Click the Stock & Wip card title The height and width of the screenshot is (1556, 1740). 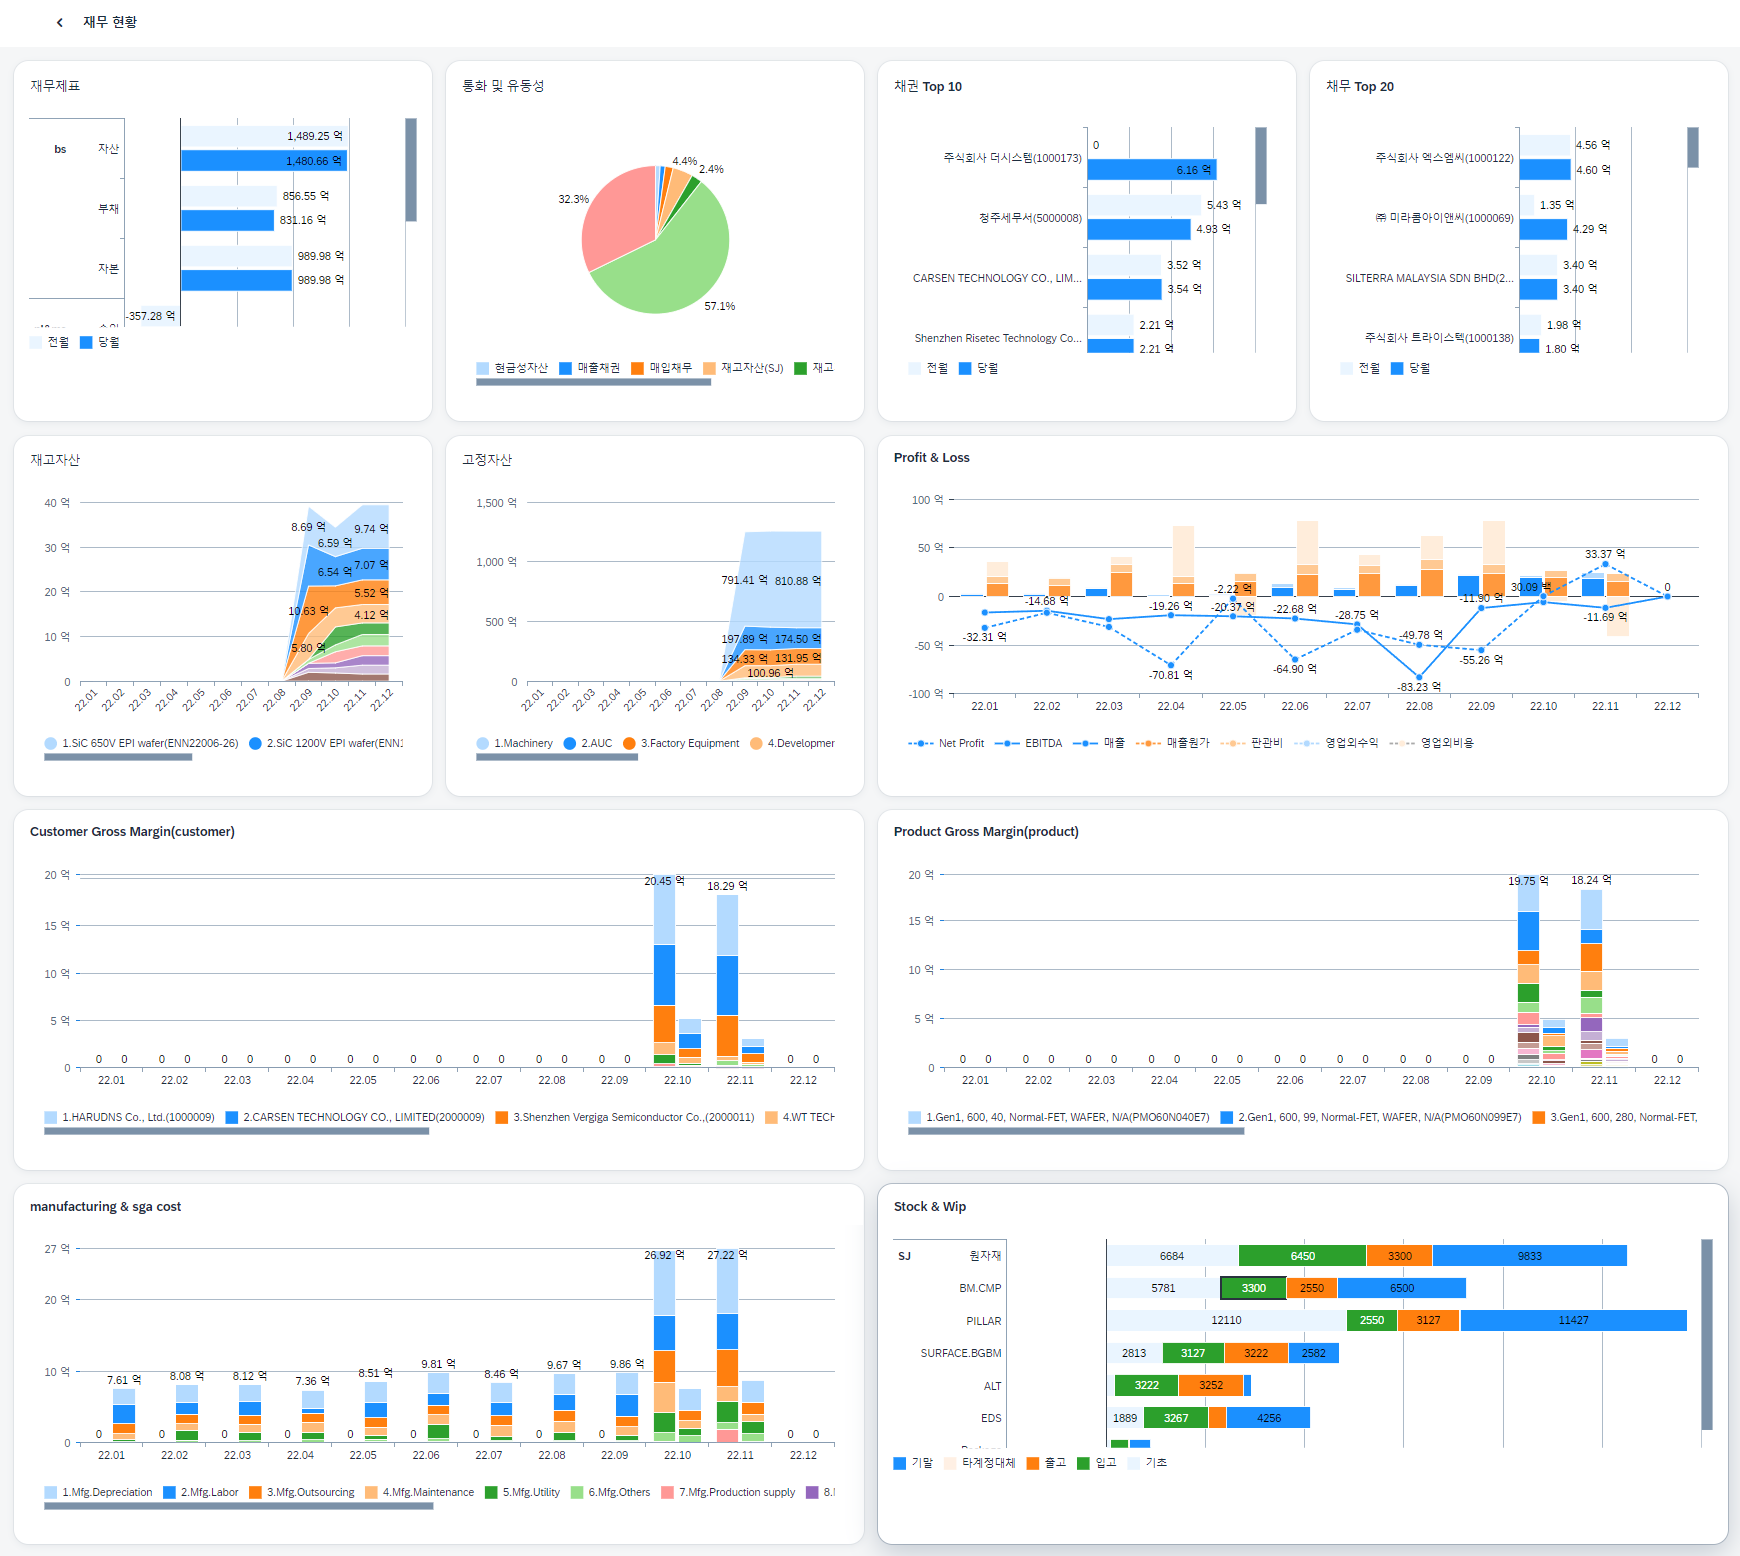click(930, 1207)
